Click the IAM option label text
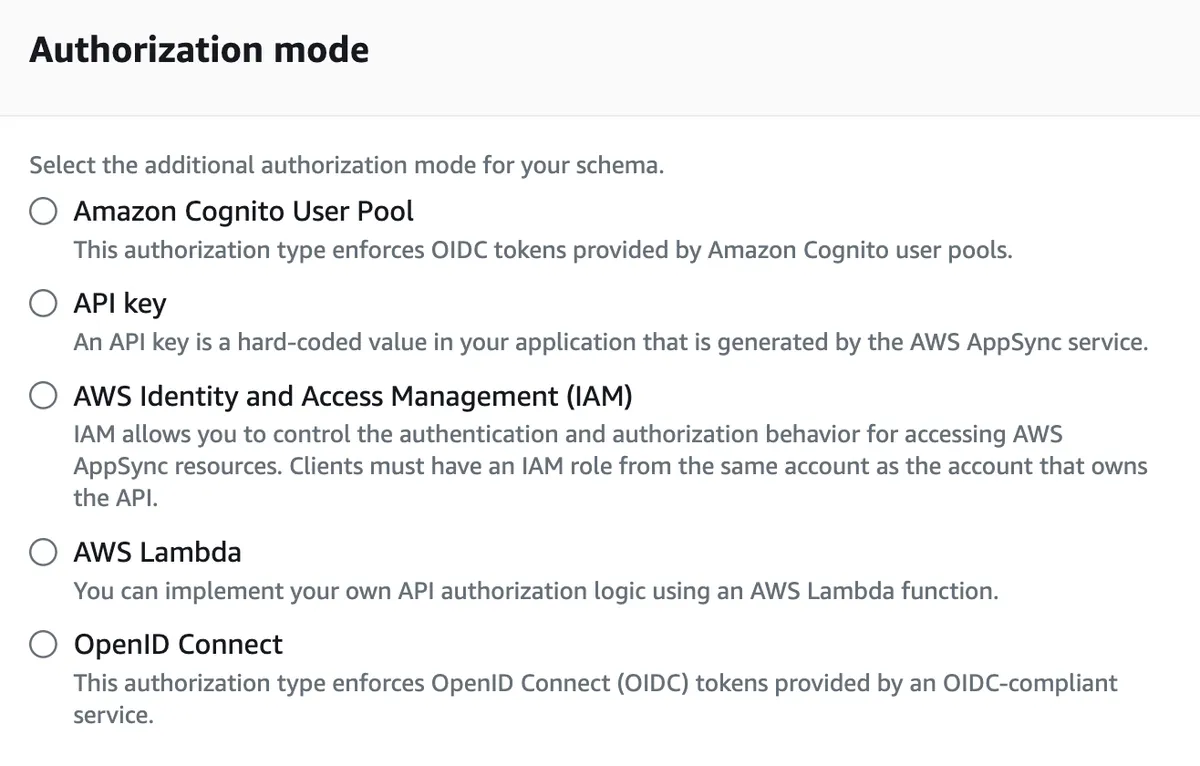The height and width of the screenshot is (766, 1200). (x=352, y=396)
